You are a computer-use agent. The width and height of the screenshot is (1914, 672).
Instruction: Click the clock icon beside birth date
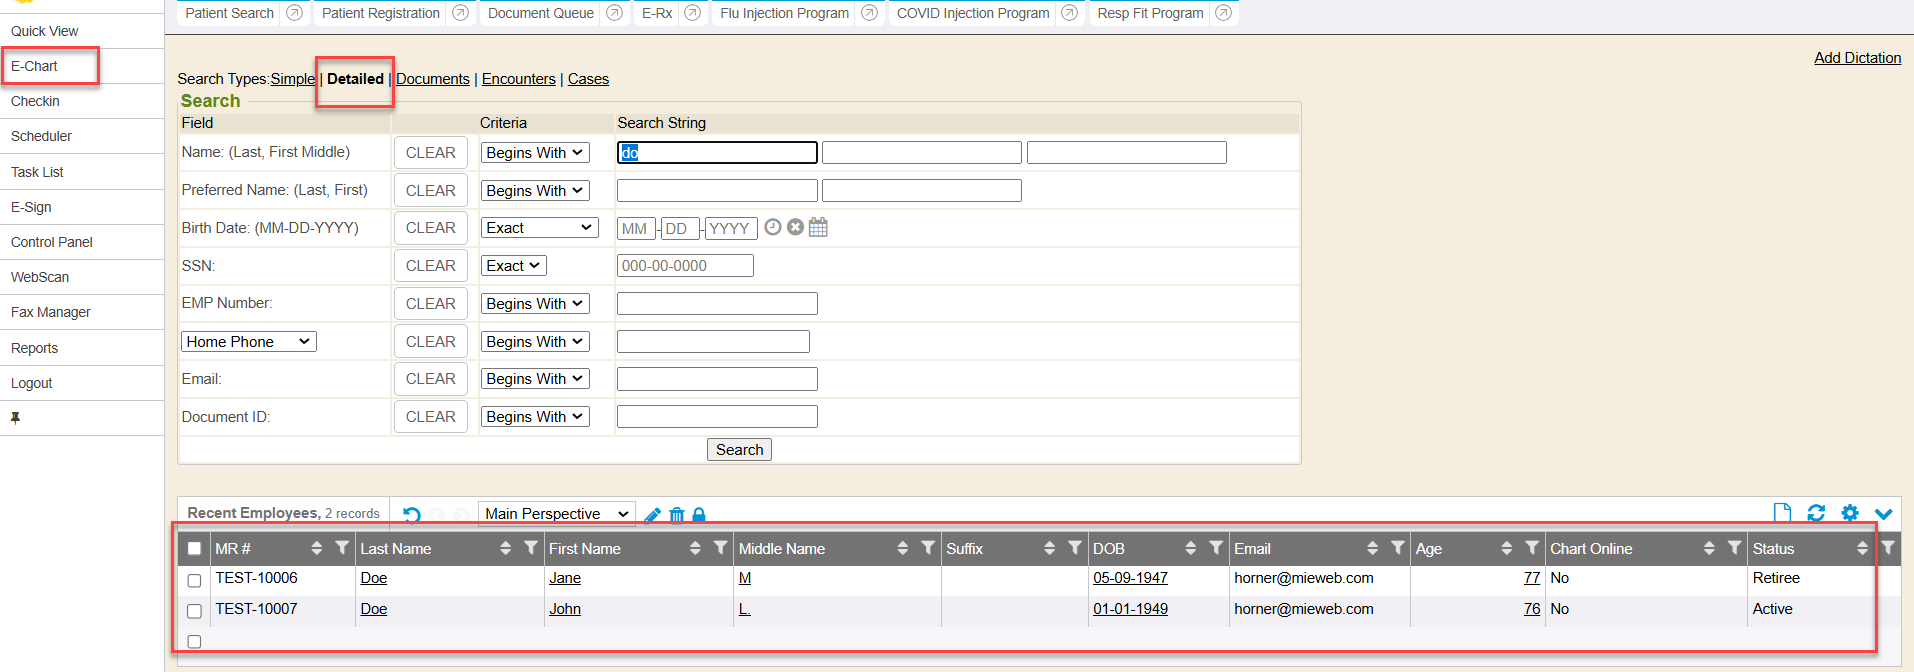click(772, 227)
